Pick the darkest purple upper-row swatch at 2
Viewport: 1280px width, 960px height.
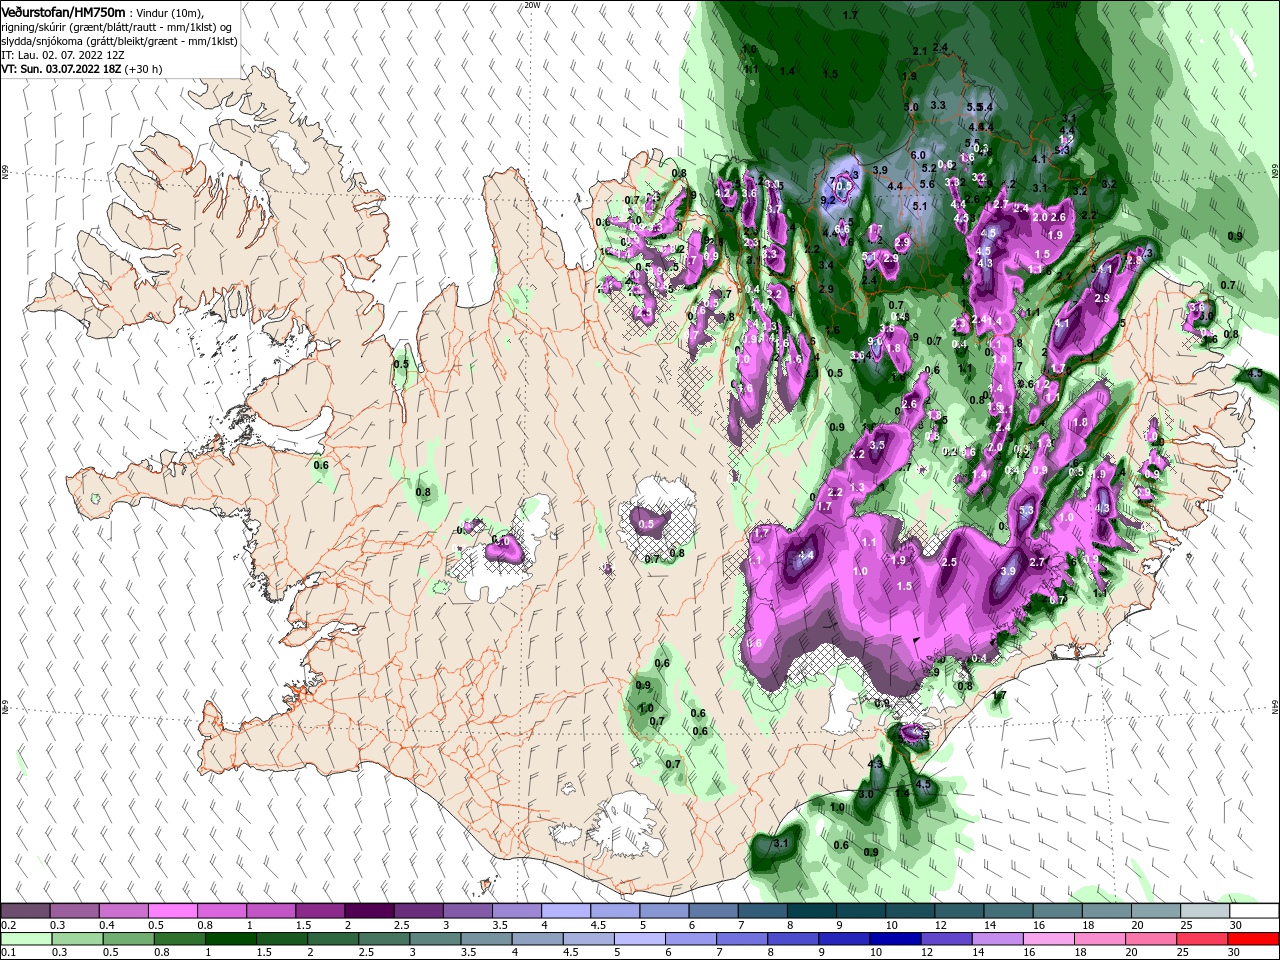[x=368, y=911]
